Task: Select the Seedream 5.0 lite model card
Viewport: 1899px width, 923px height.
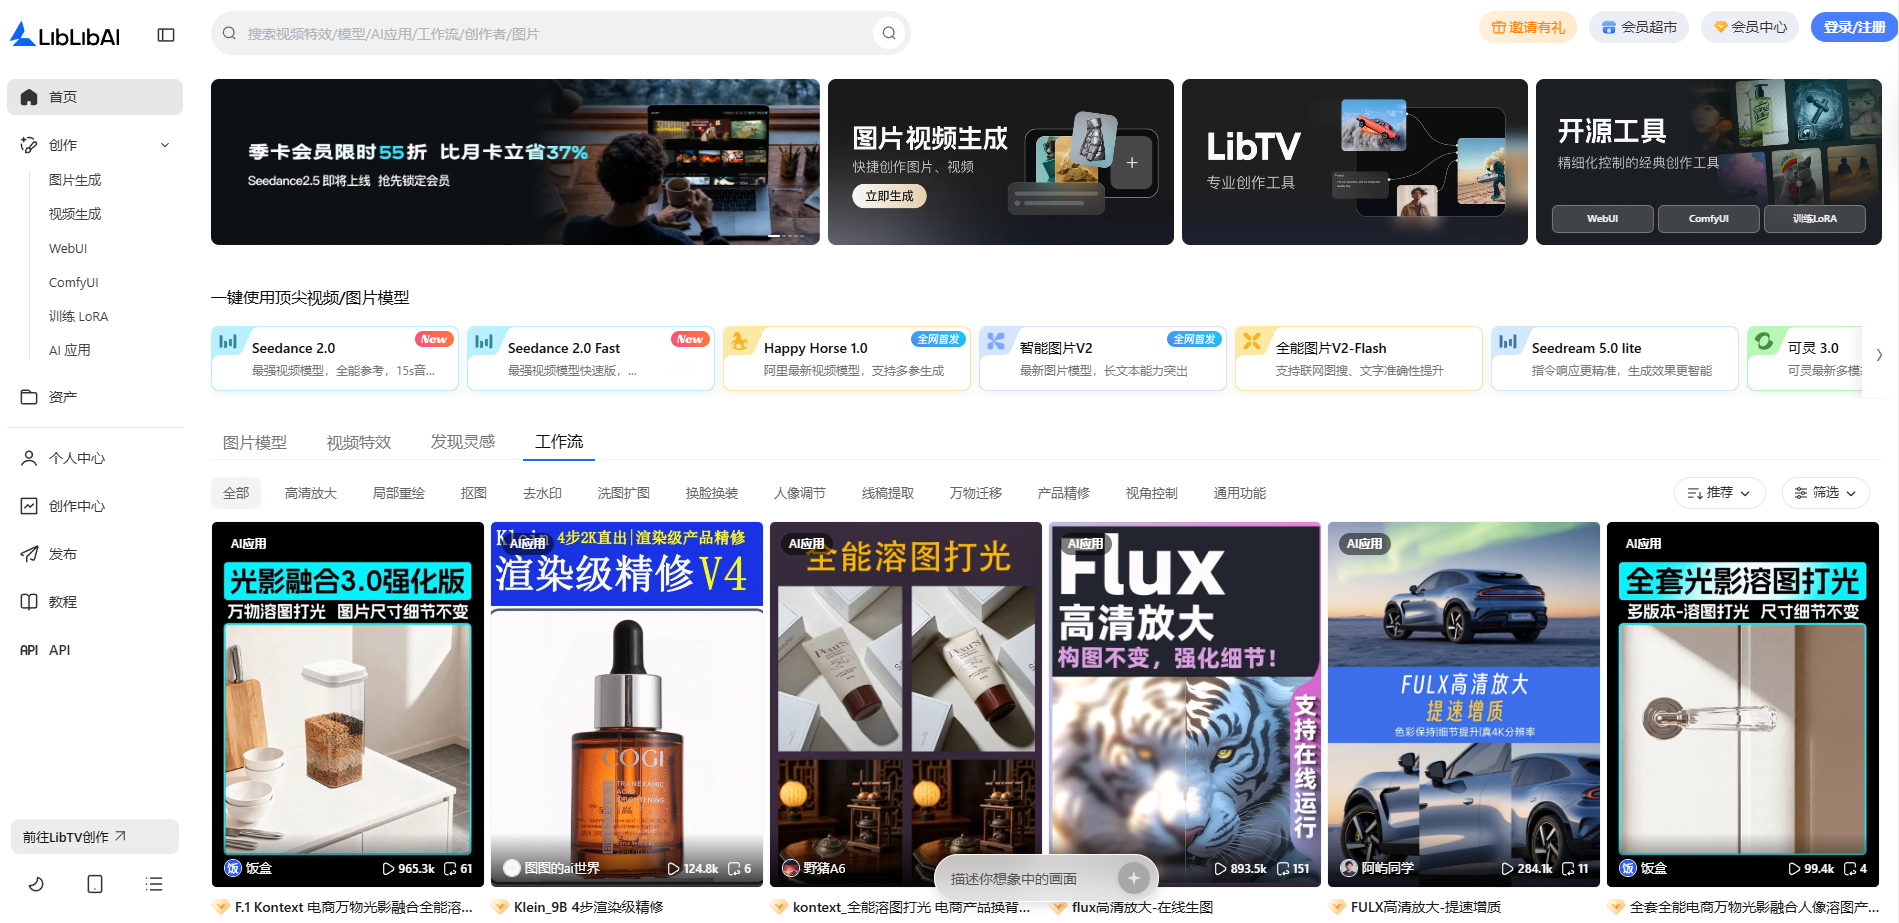Action: [x=1615, y=358]
